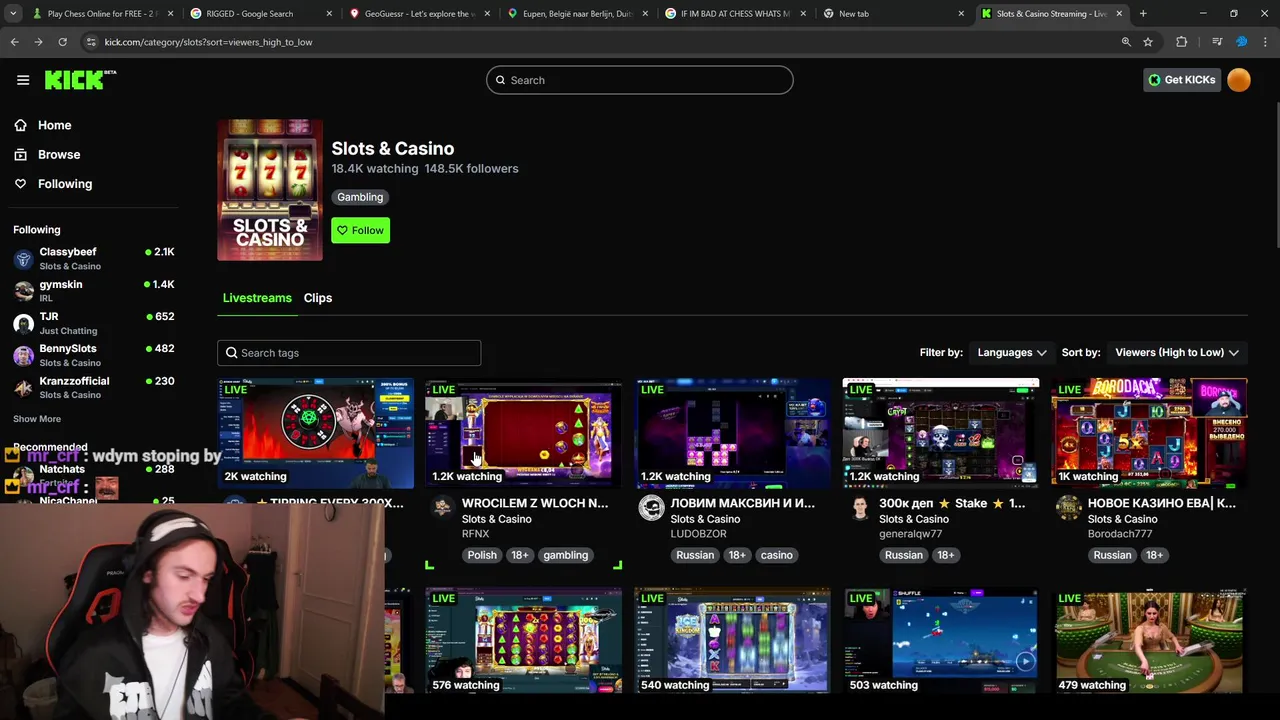The height and width of the screenshot is (720, 1280).
Task: Open gymskin channel in Following list
Action: click(x=94, y=290)
